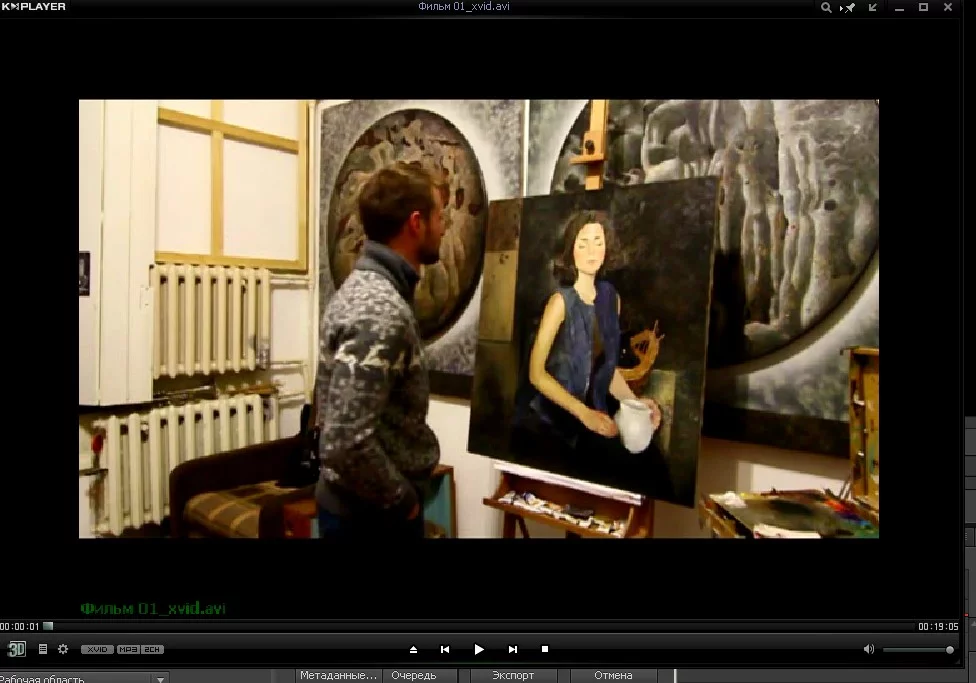Image resolution: width=976 pixels, height=683 pixels.
Task: Click the middle of the seek bar
Action: [x=479, y=626]
